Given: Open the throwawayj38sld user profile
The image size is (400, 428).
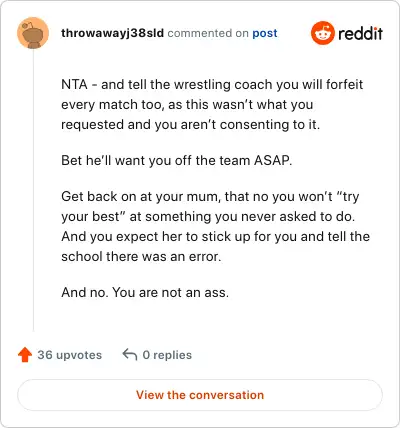Looking at the screenshot, I should [x=112, y=33].
